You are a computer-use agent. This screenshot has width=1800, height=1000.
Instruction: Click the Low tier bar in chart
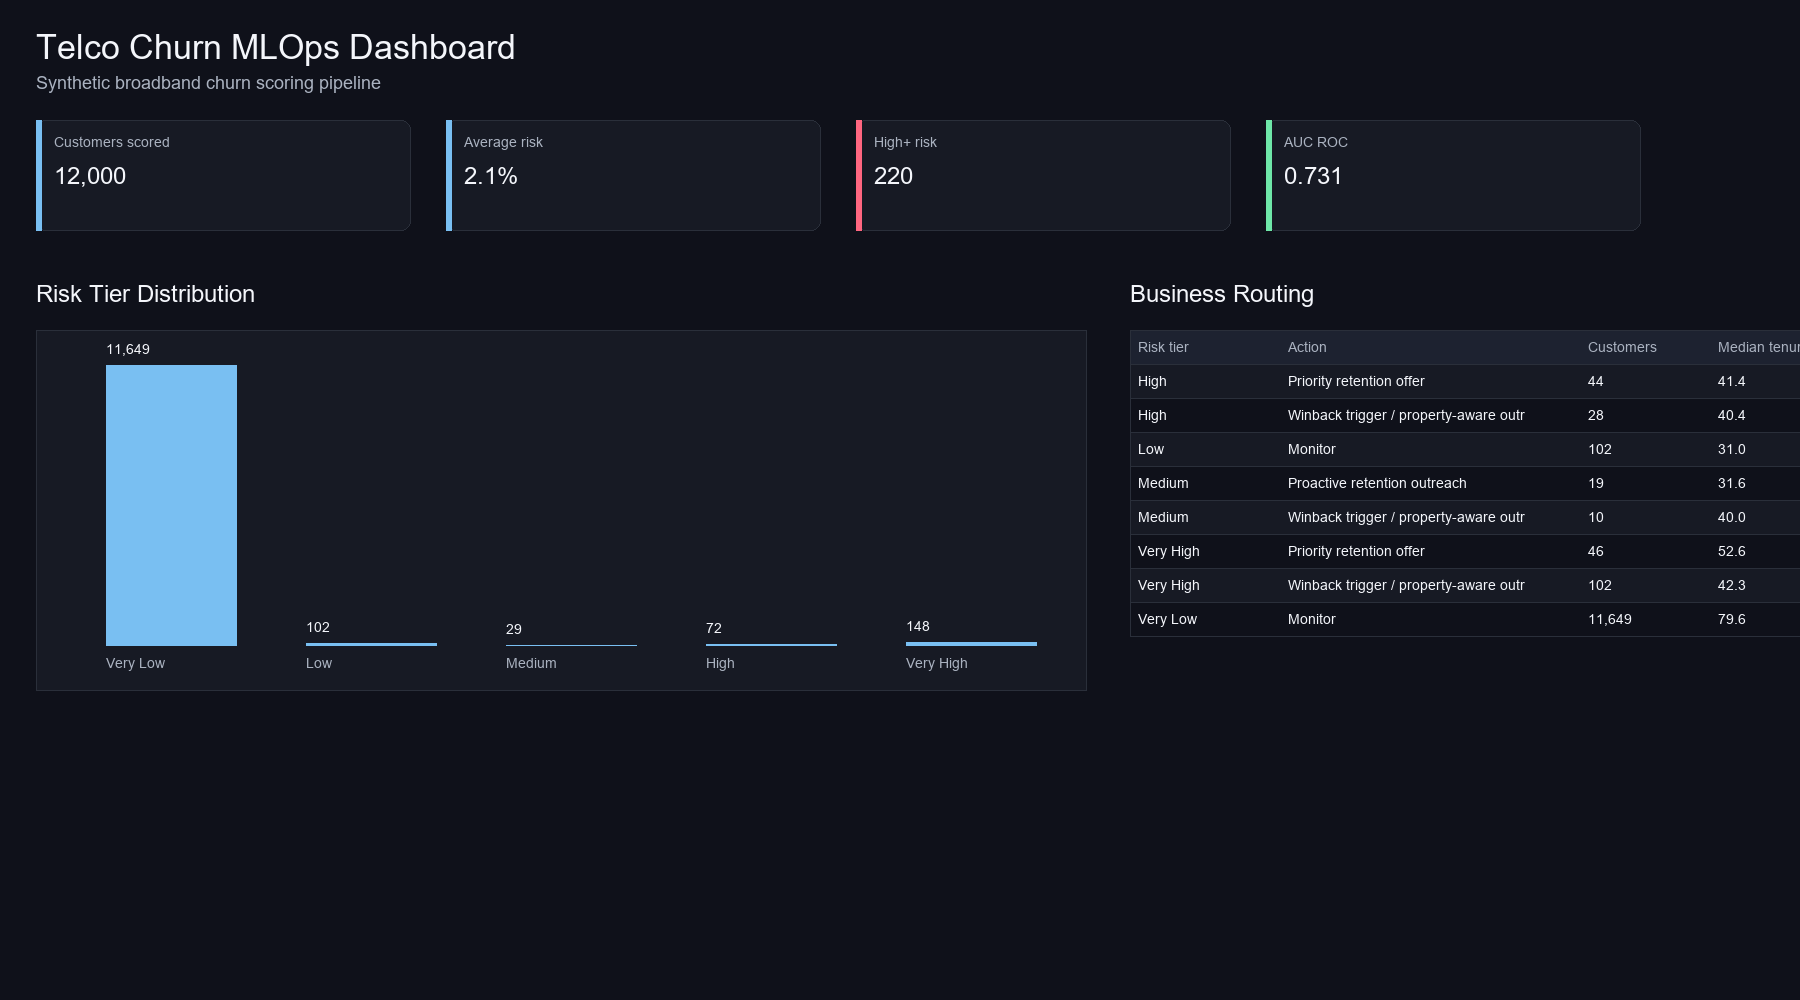tap(371, 644)
